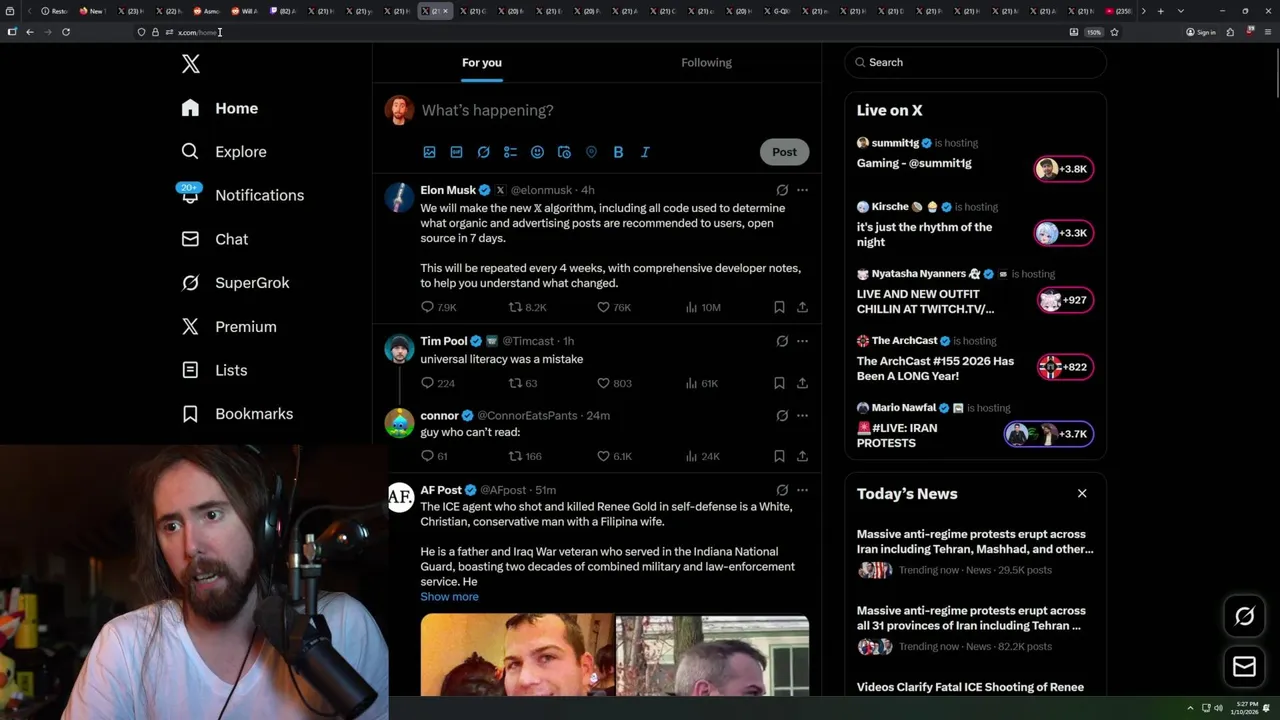Open Elon Musk's profile name link
Viewport: 1280px width, 720px height.
pyautogui.click(x=448, y=190)
